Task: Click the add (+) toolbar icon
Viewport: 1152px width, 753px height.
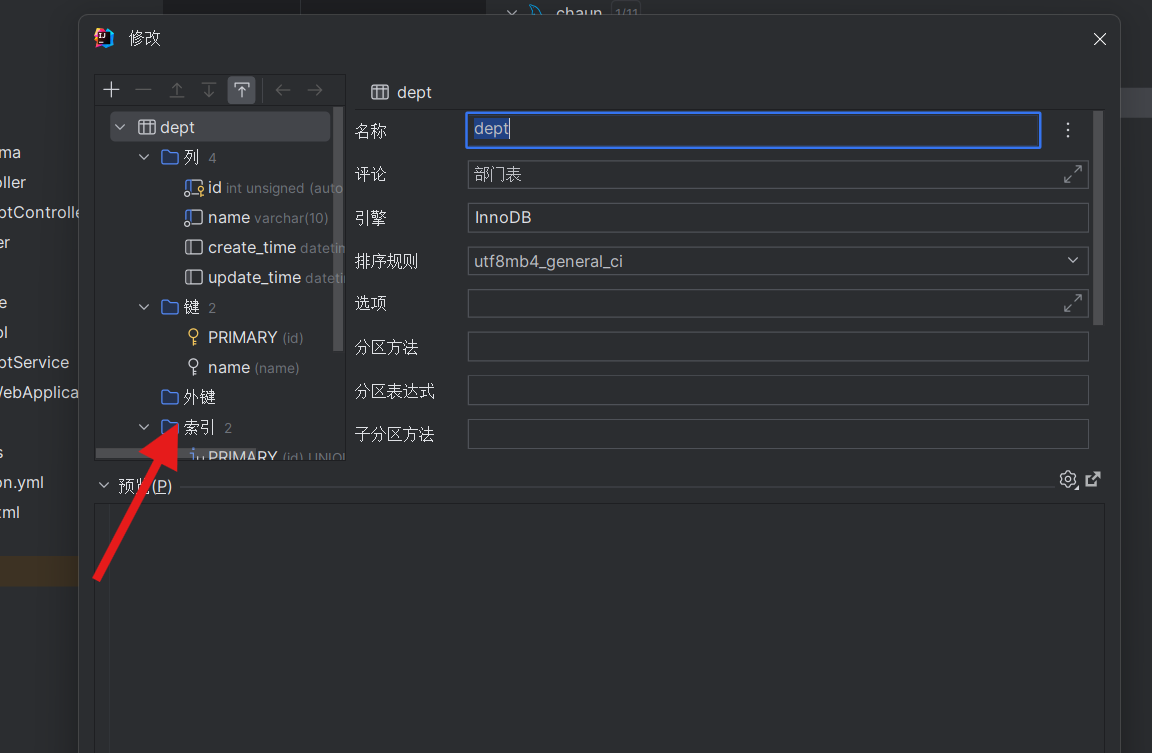Action: click(x=112, y=90)
